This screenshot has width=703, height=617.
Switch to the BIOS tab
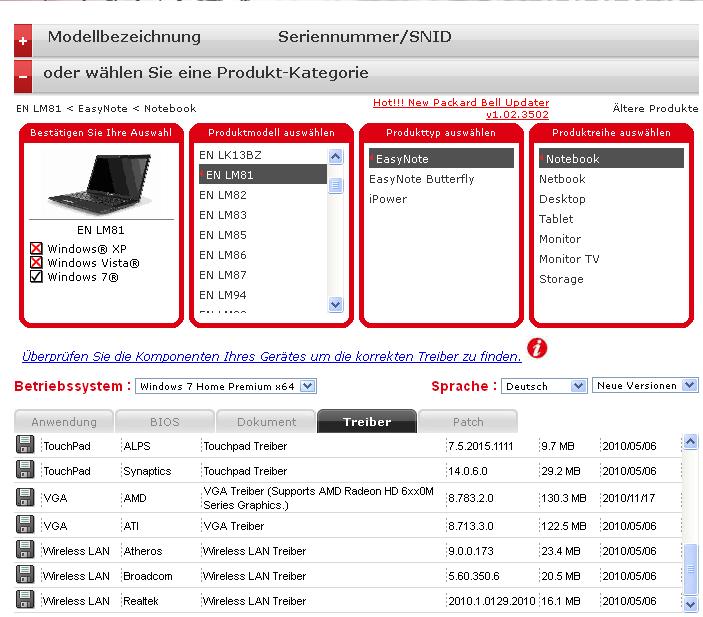[165, 421]
